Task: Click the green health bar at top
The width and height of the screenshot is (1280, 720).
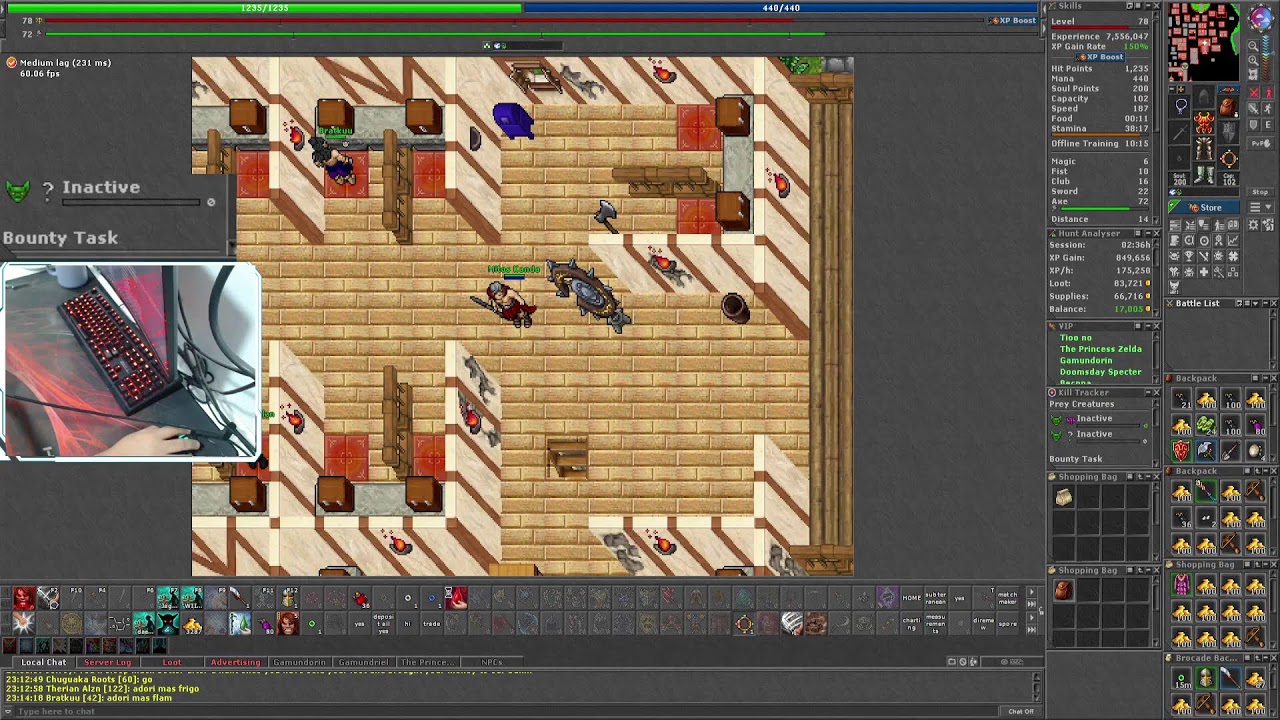Action: 264,8
